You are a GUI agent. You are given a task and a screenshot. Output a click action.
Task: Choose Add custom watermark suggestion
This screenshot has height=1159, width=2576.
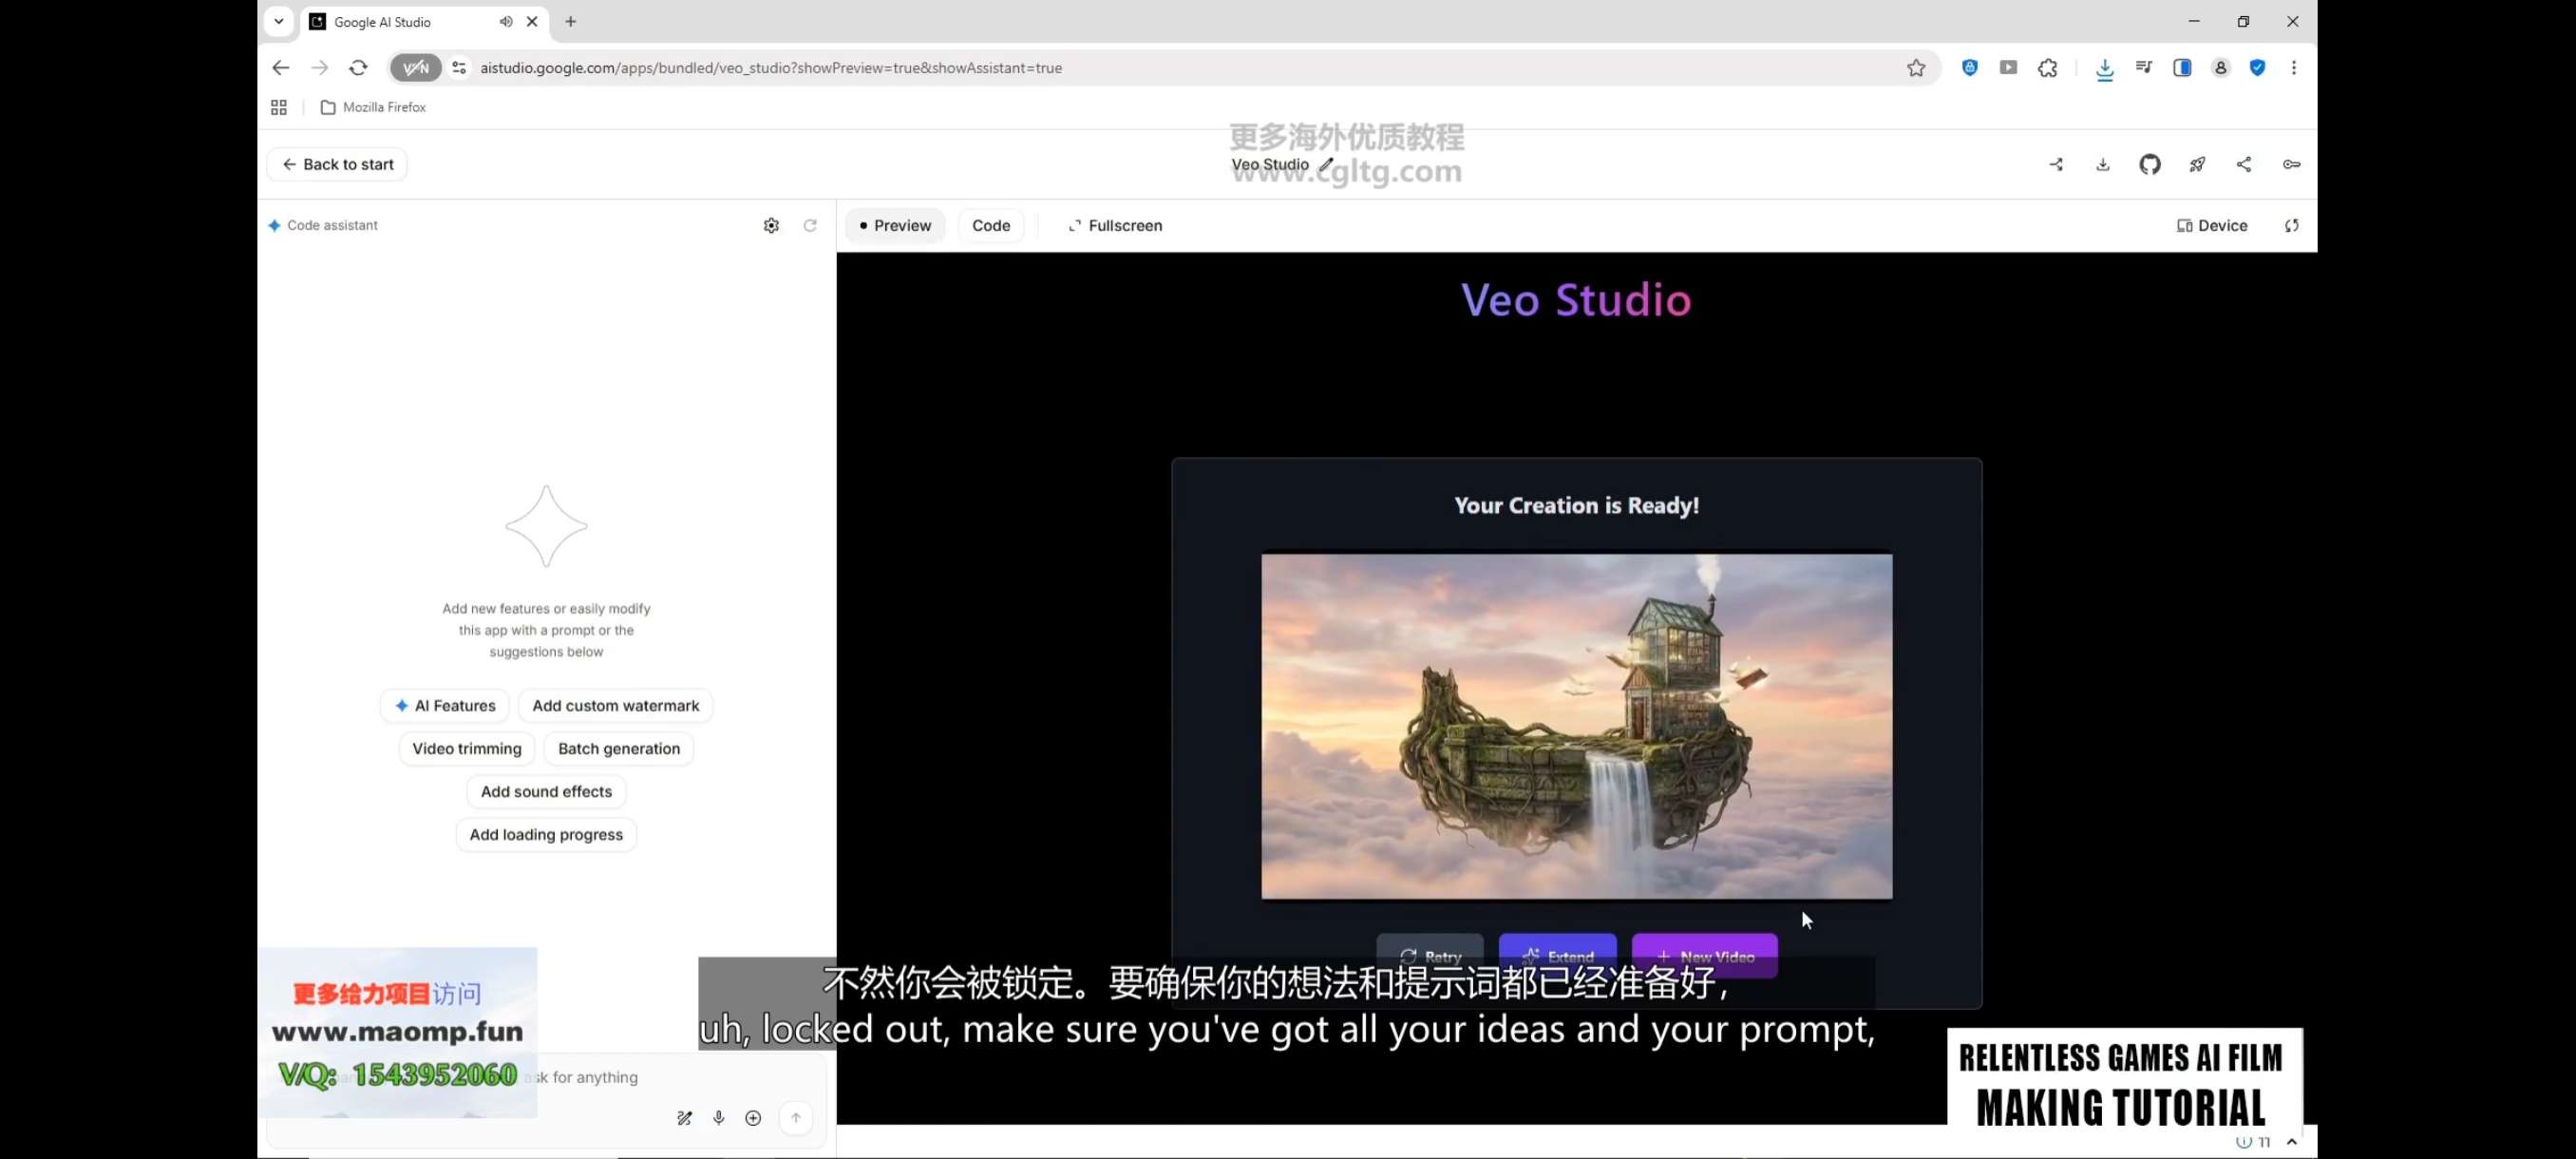tap(616, 706)
